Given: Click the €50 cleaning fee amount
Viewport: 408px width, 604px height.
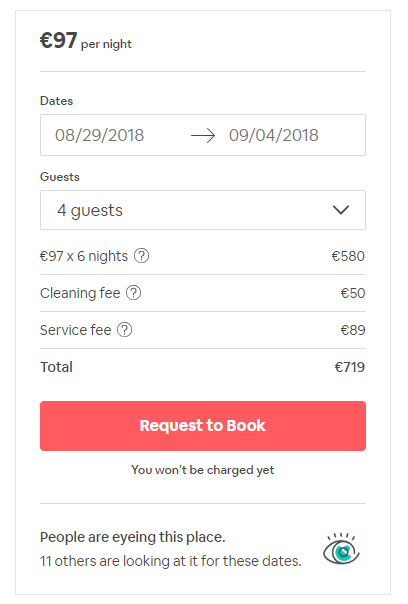Looking at the screenshot, I should [x=353, y=293].
